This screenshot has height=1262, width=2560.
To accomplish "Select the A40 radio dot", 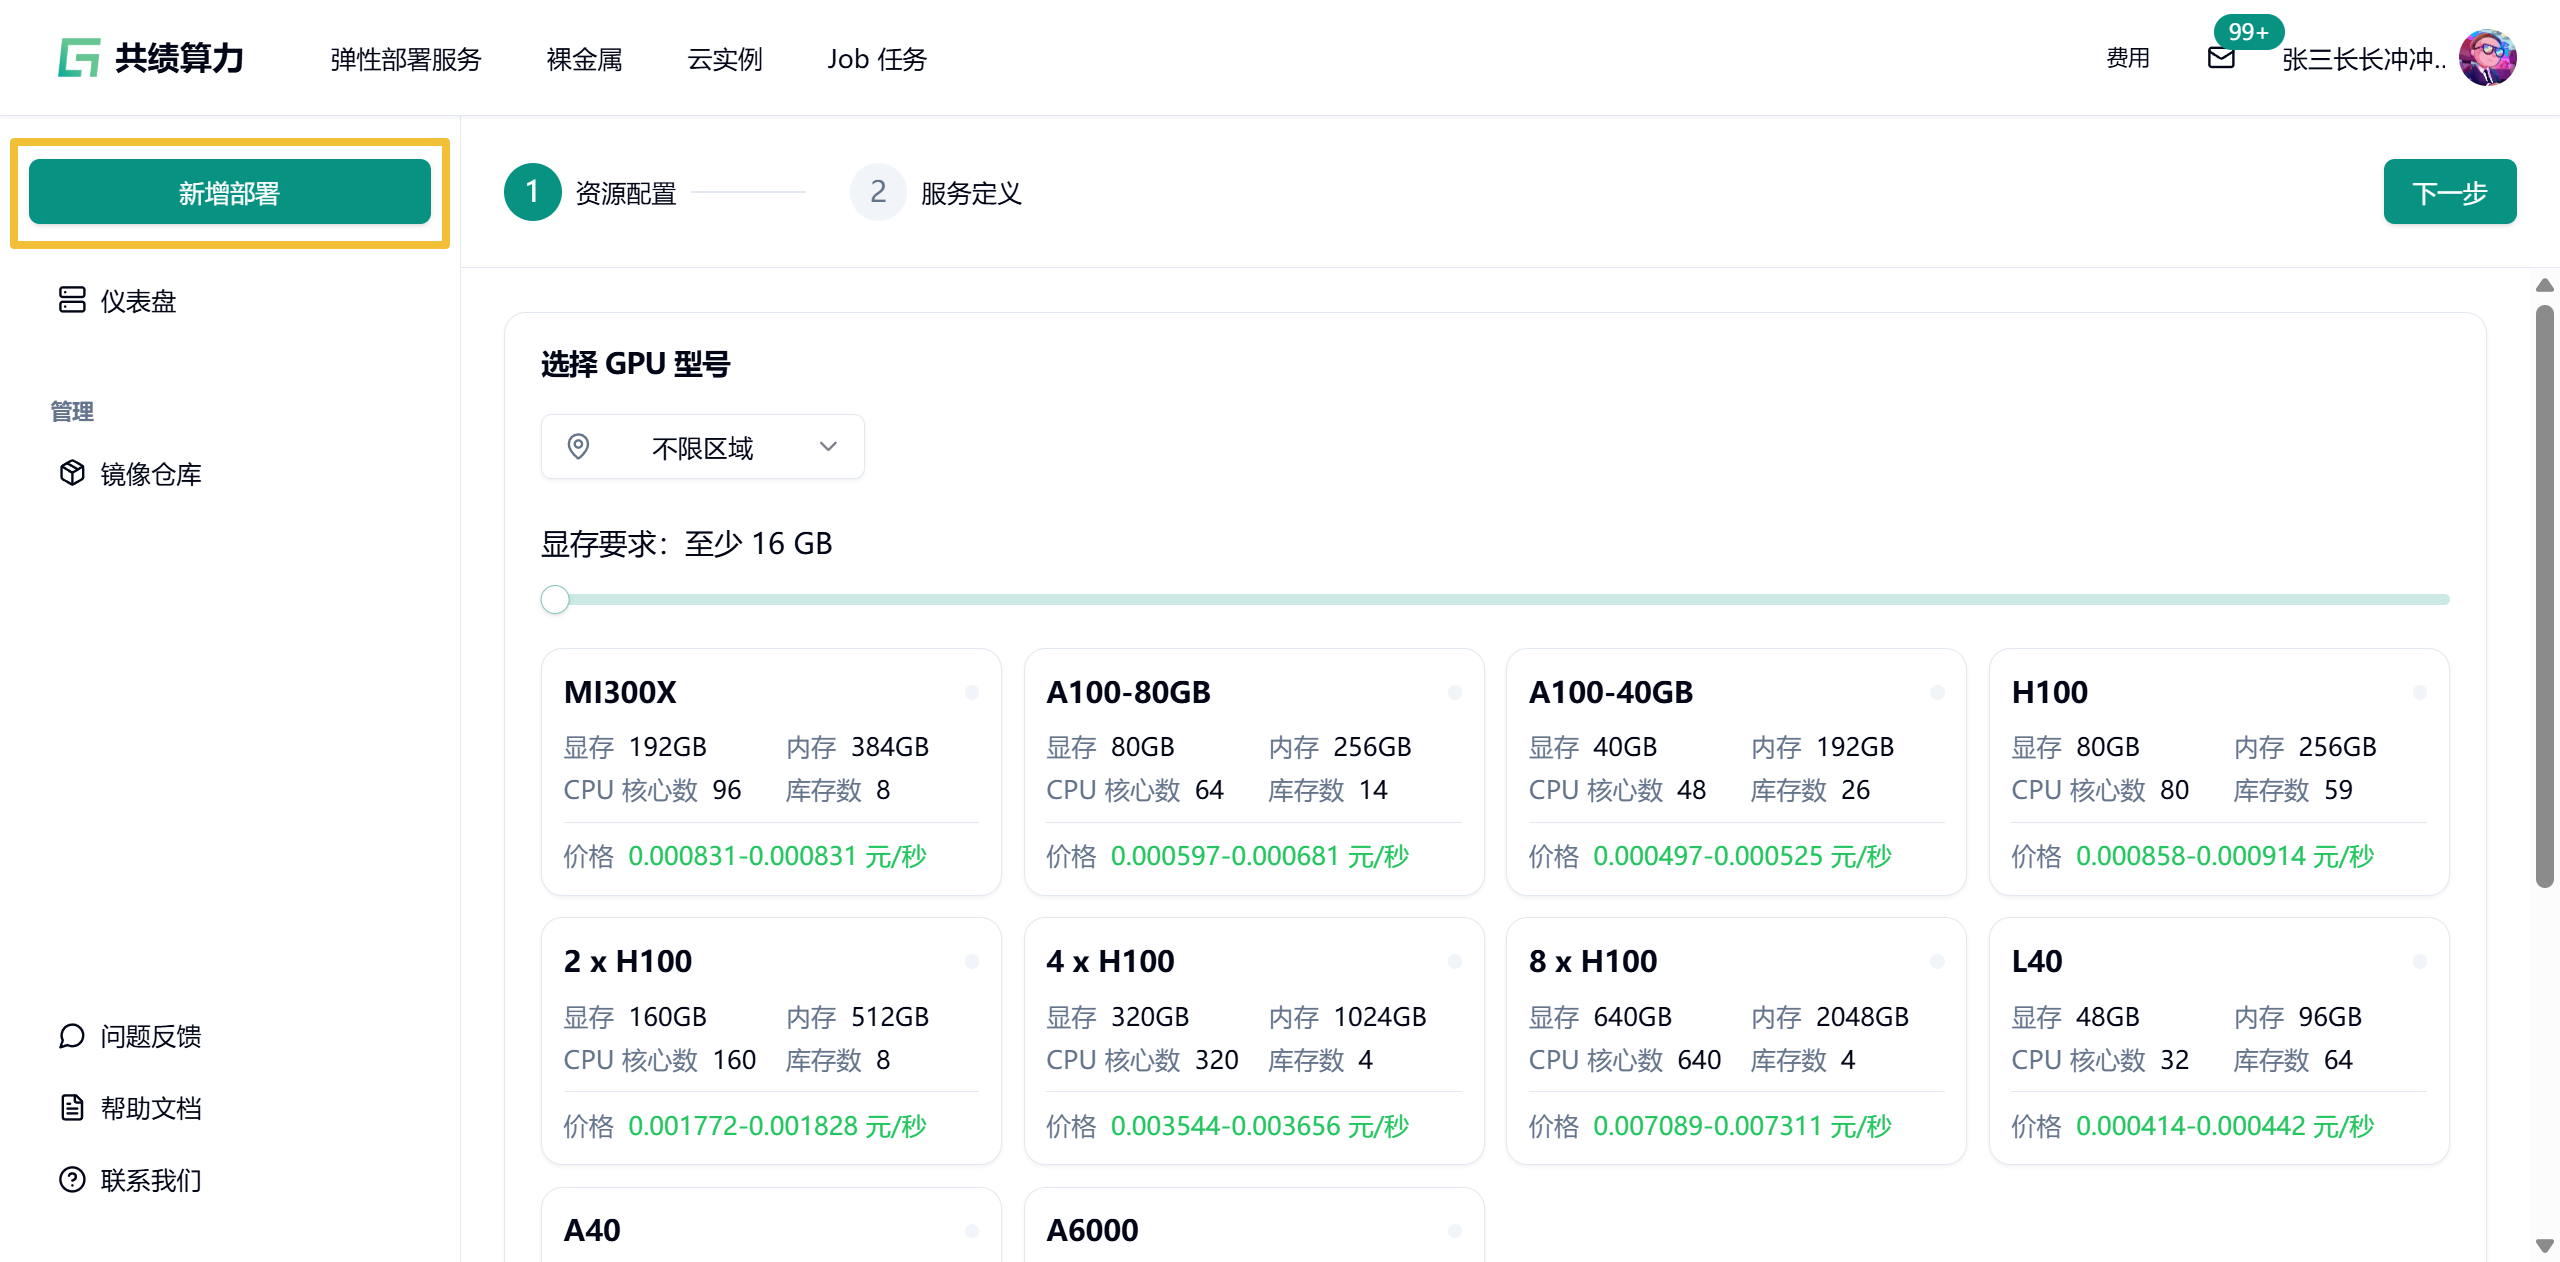I will [x=972, y=1230].
